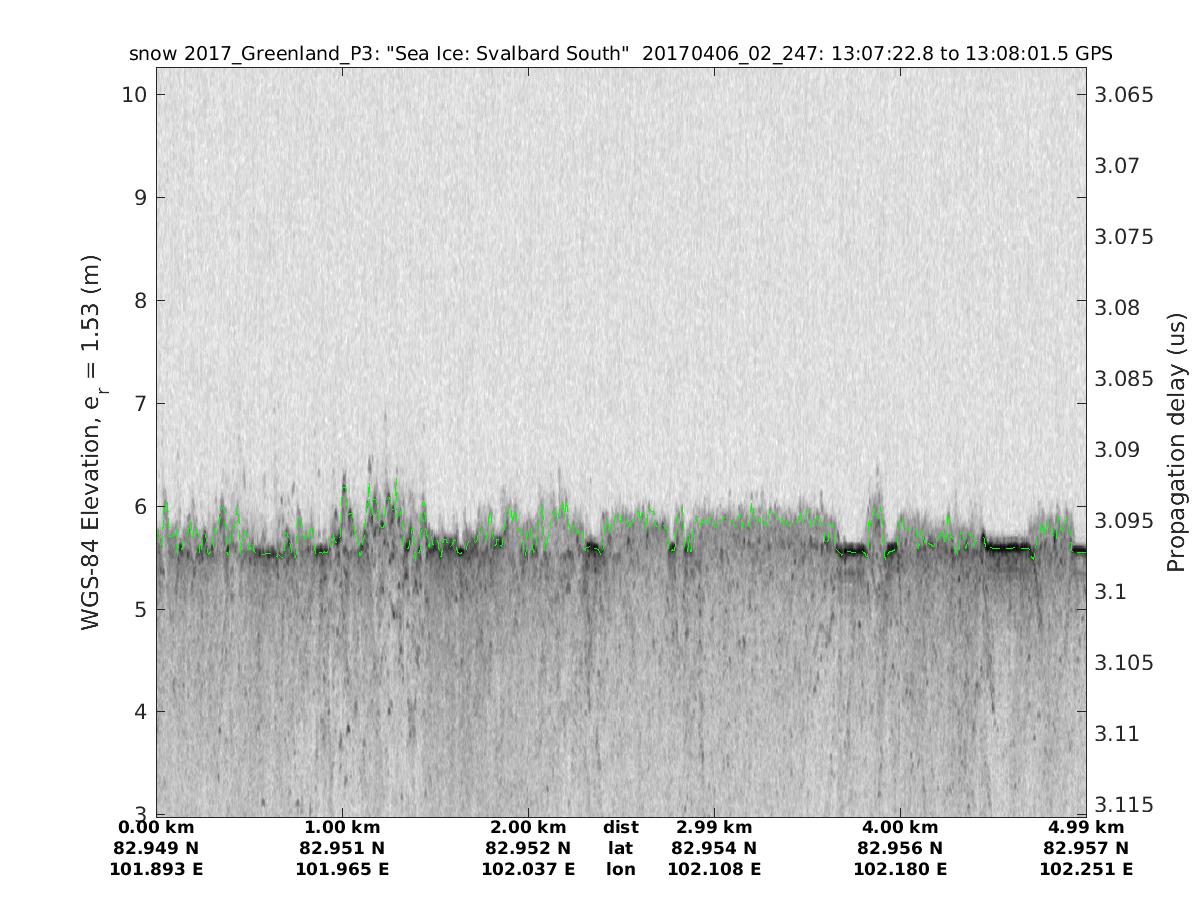Click the 4 elevation tick label
The height and width of the screenshot is (900, 1200).
coord(141,712)
